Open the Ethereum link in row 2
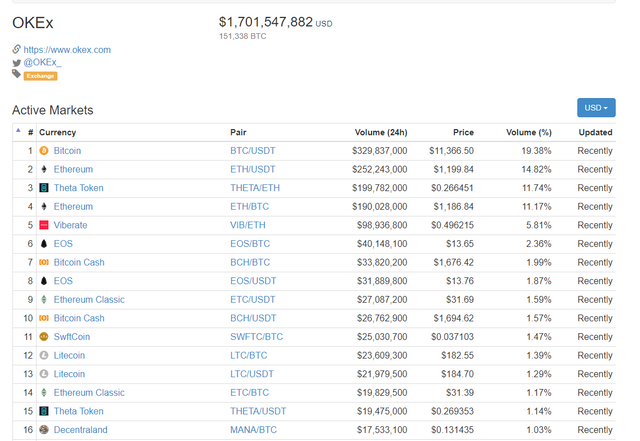The height and width of the screenshot is (441, 640). point(73,169)
